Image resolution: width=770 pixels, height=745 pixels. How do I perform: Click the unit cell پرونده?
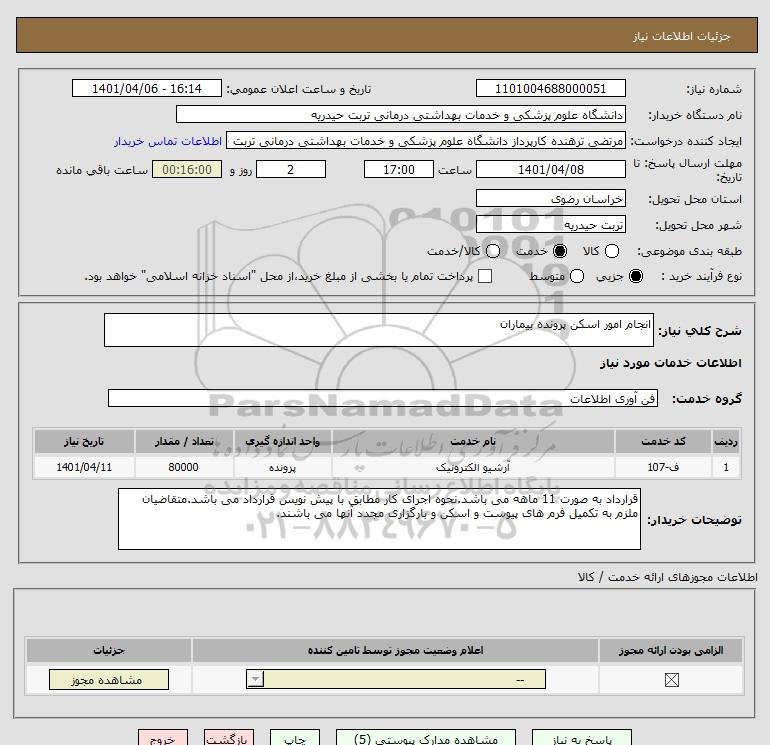tap(282, 467)
